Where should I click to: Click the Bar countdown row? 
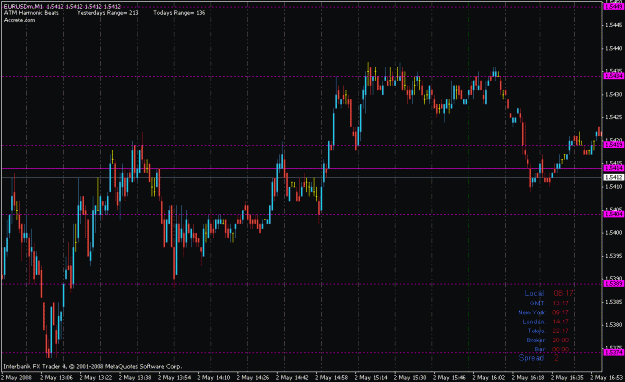(x=552, y=349)
